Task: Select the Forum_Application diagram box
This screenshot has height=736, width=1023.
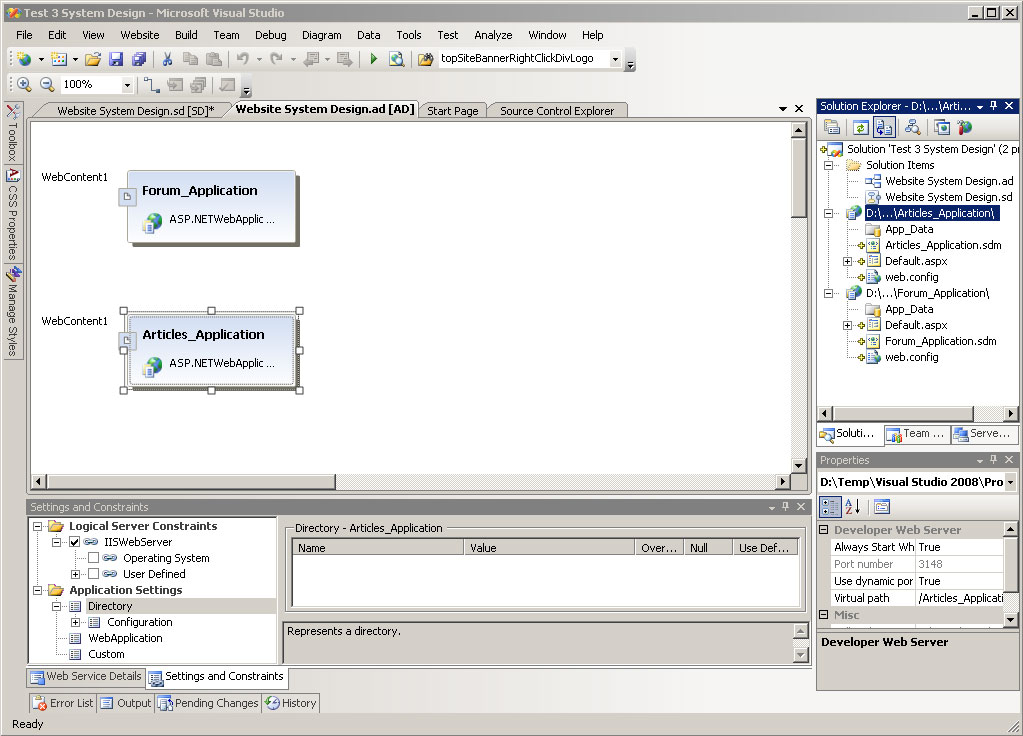Action: [212, 207]
